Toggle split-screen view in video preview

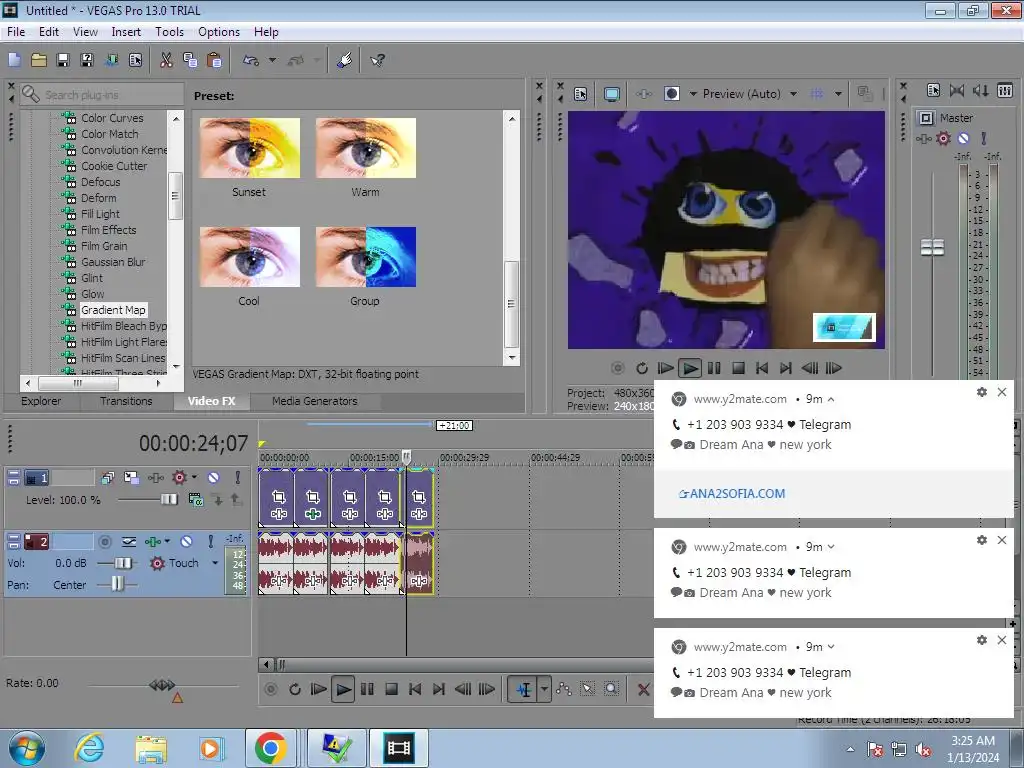click(x=671, y=94)
